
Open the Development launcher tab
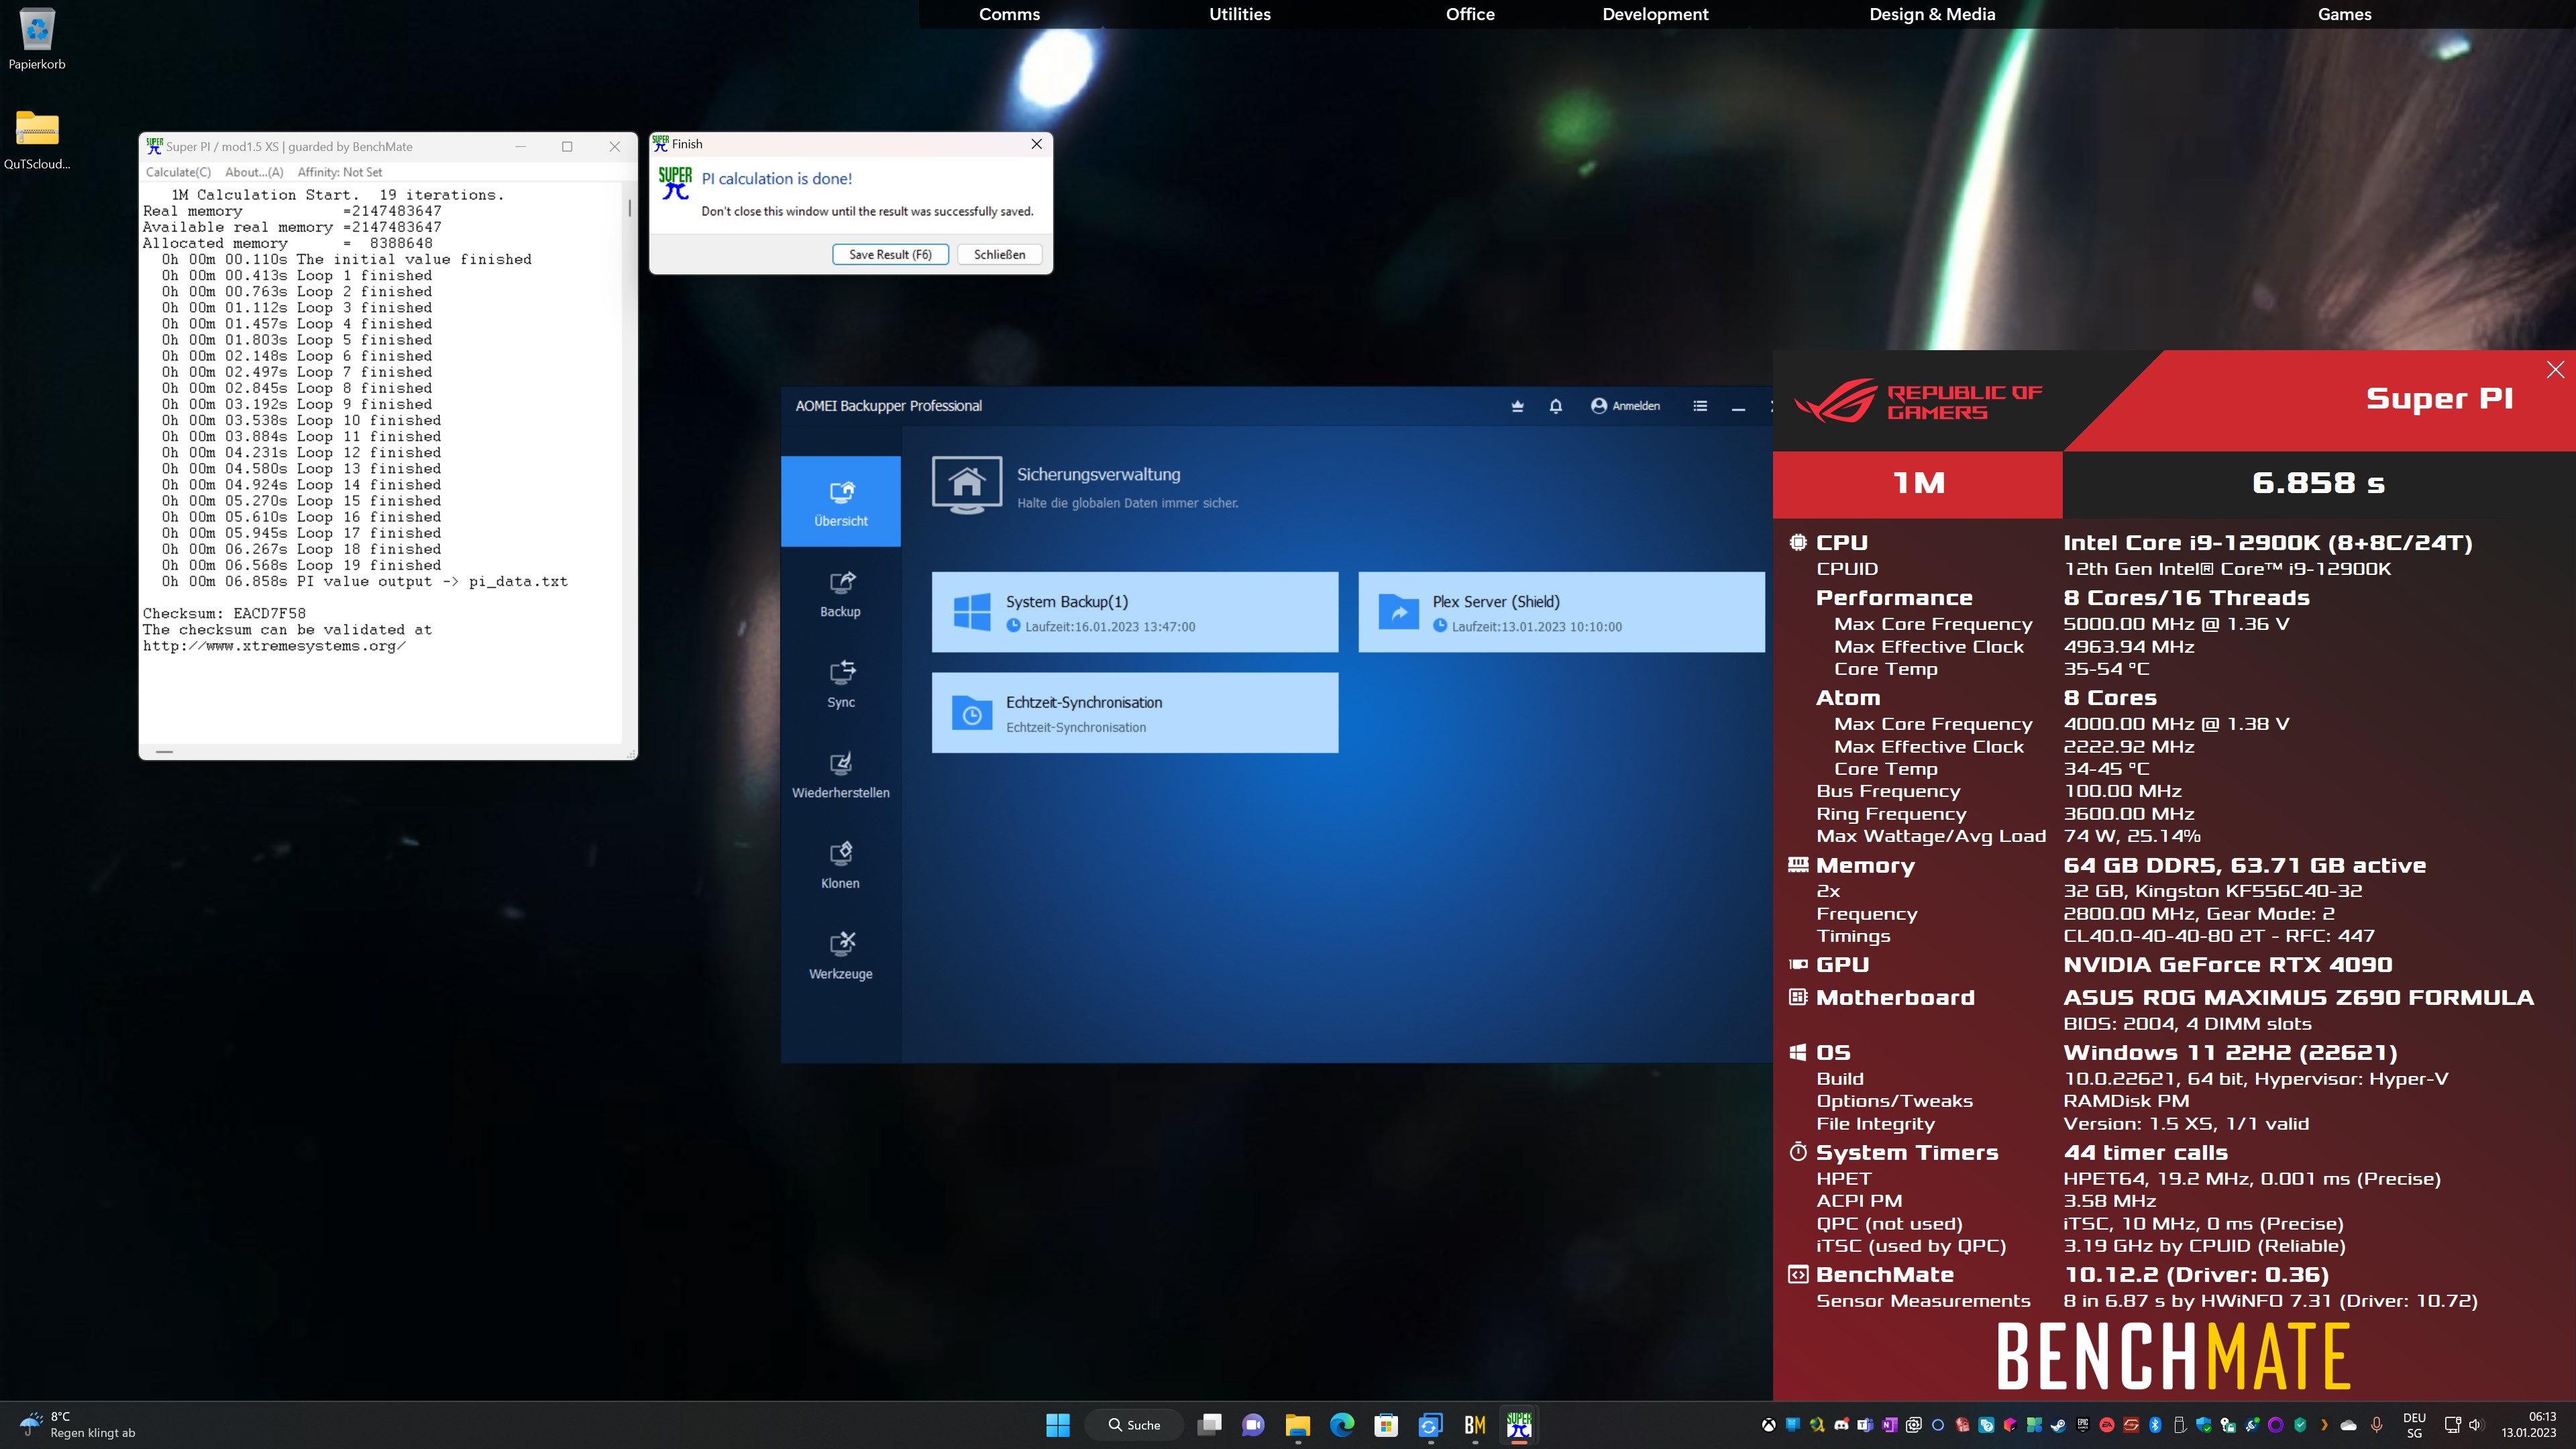[1655, 14]
